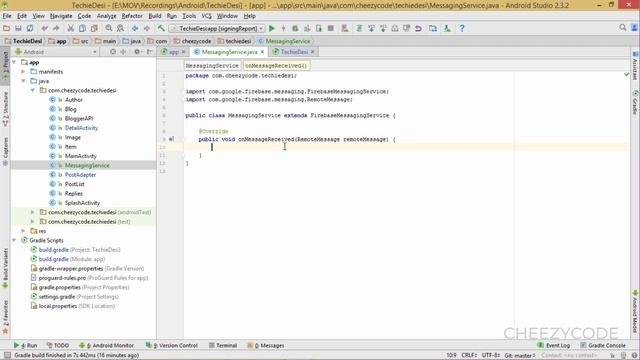This screenshot has width=640, height=360.
Task: Click the MessagingService breadcrumb in navigation bar
Action: pos(284,41)
